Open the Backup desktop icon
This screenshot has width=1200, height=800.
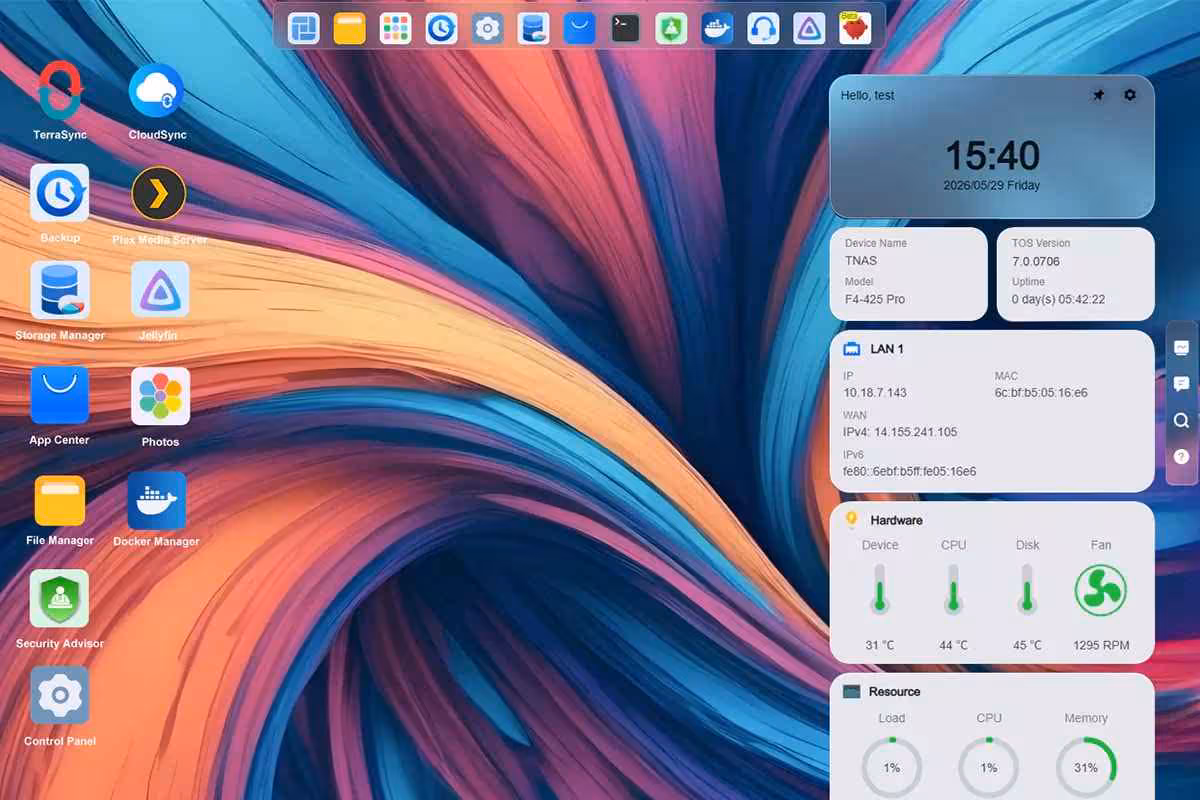point(60,193)
